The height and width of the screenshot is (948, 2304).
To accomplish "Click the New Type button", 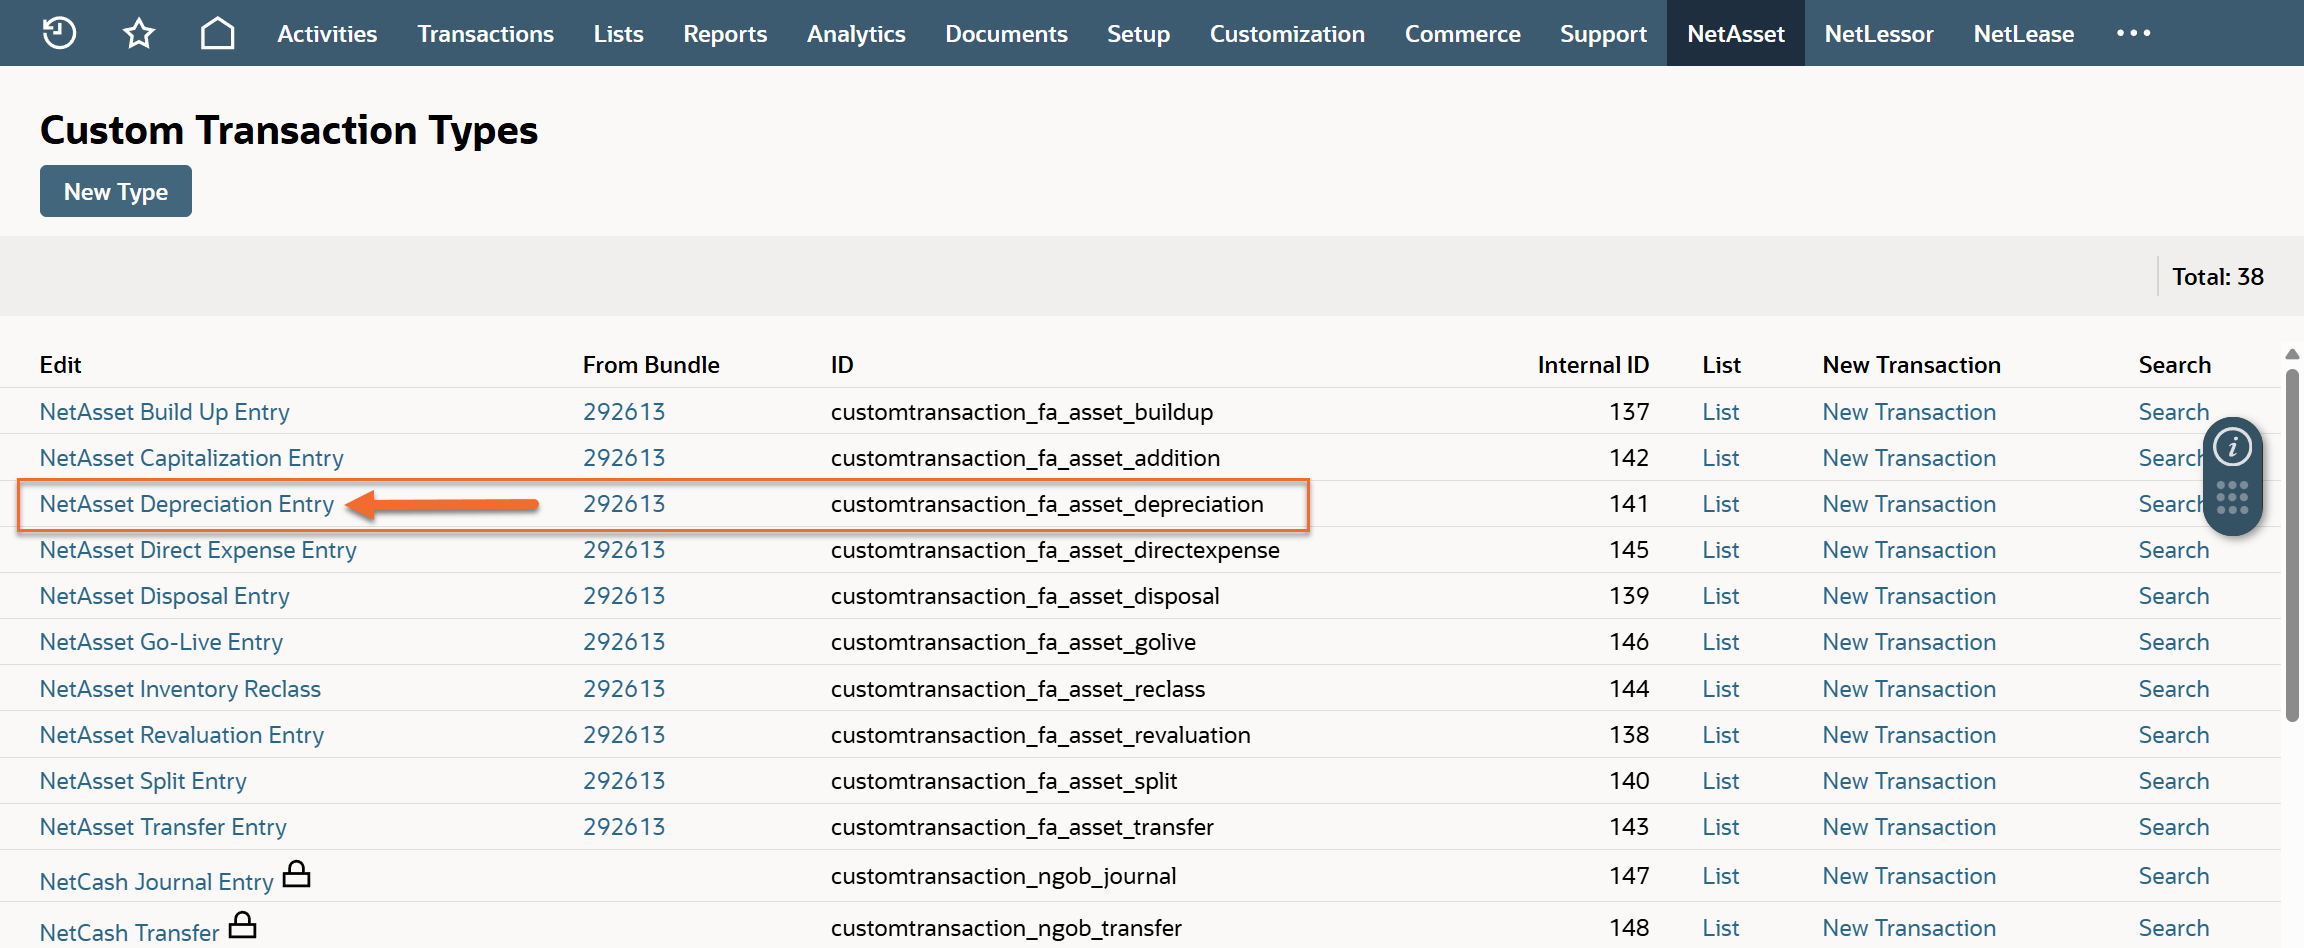I will tap(116, 191).
